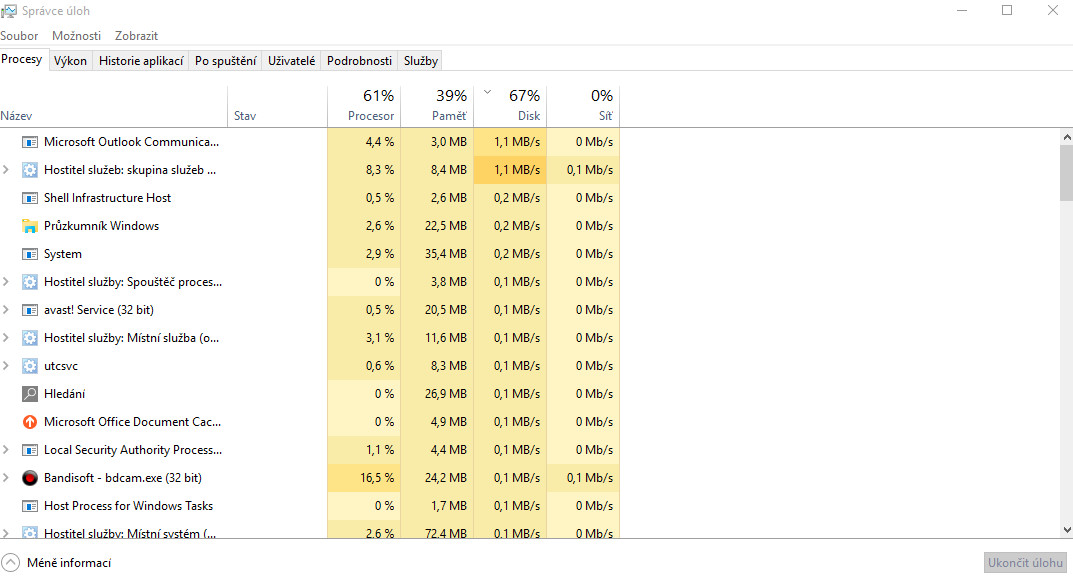Open the Soubor menu

19,36
